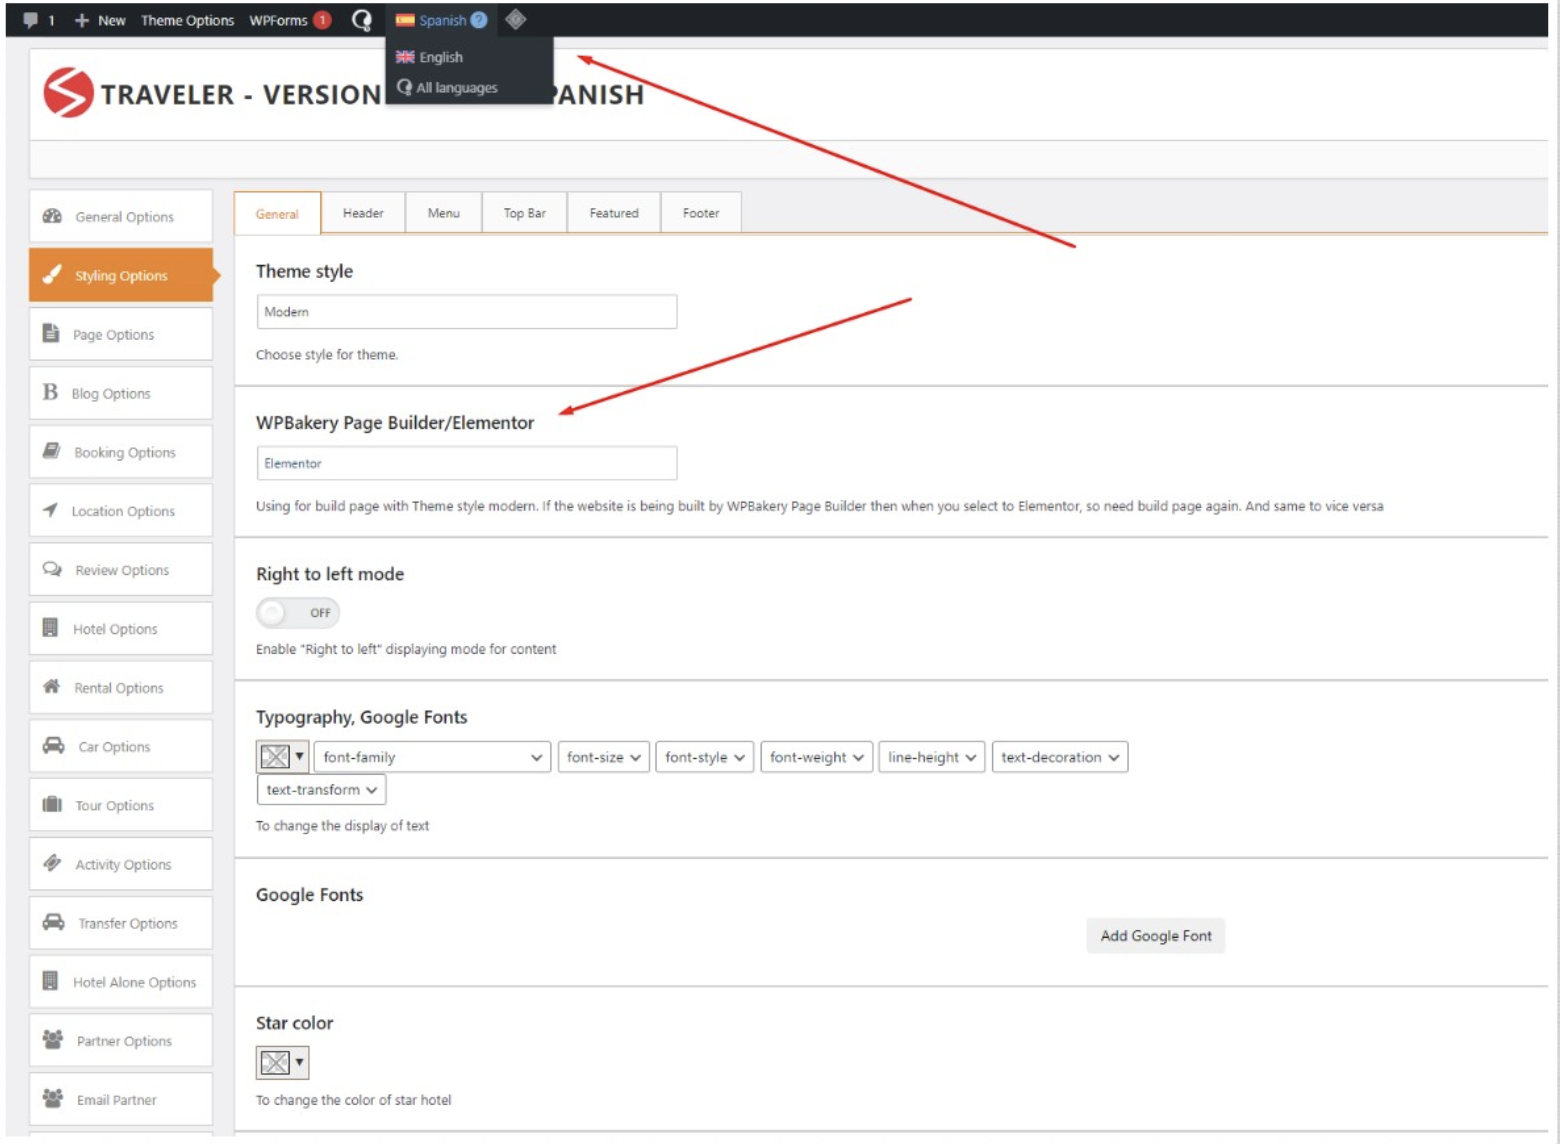This screenshot has height=1144, width=1566.
Task: Open Hotel Options section
Action: click(x=121, y=629)
